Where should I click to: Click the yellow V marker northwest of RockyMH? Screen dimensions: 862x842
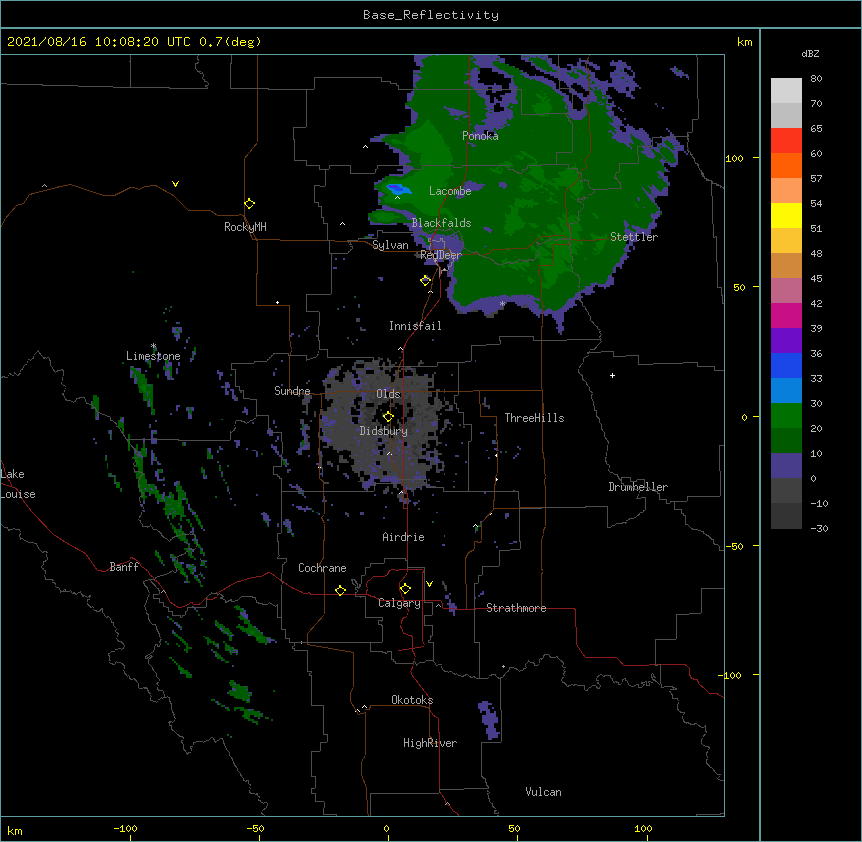[x=175, y=184]
